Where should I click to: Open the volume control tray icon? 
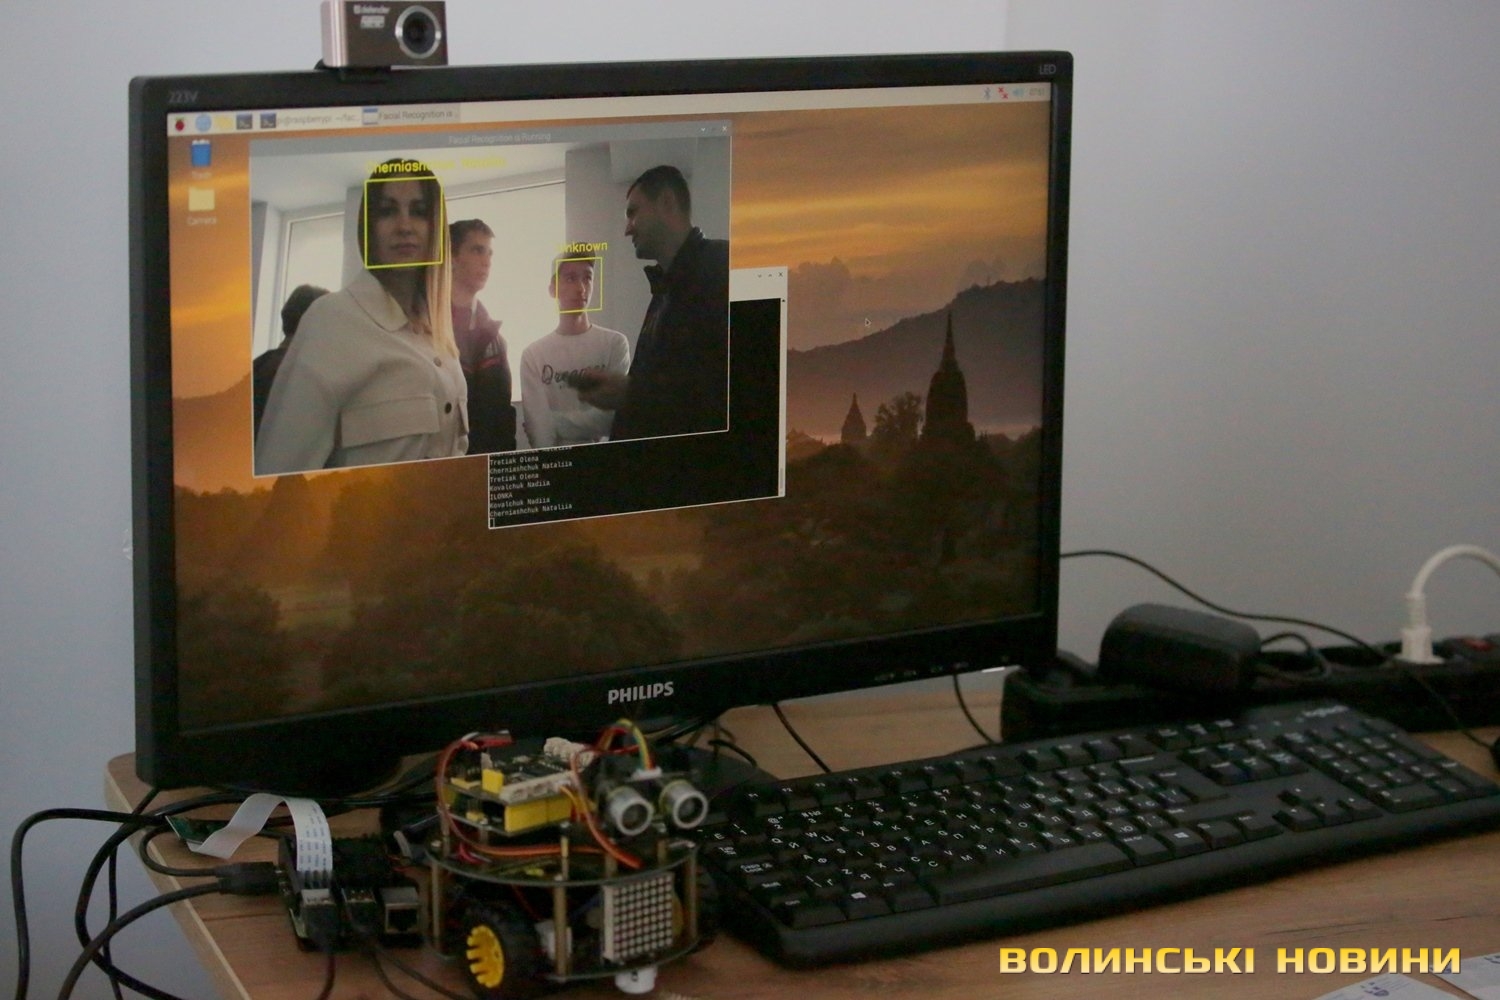pyautogui.click(x=1018, y=92)
